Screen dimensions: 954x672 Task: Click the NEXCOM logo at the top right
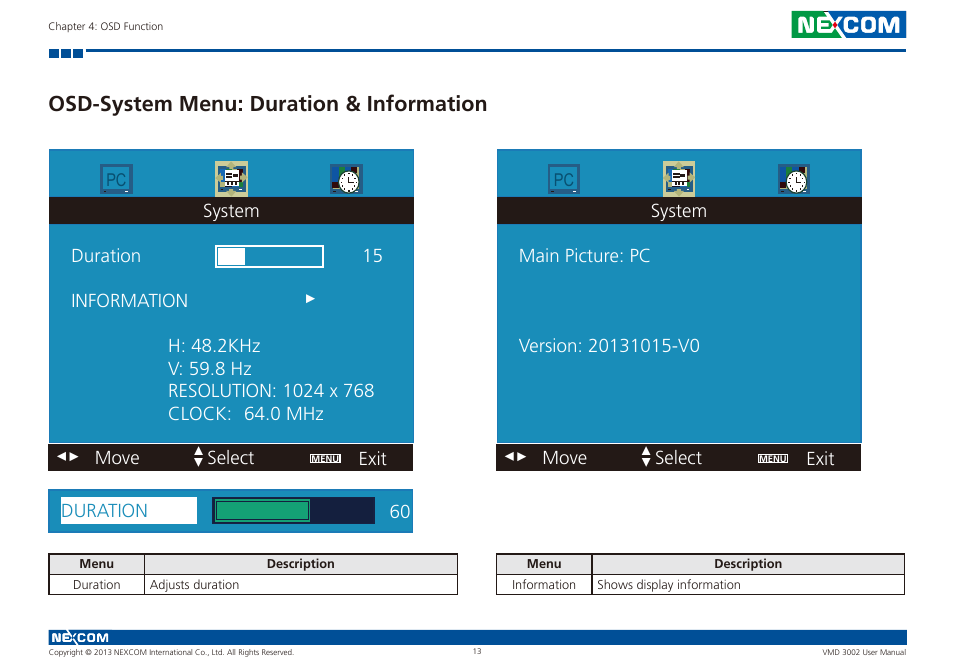(848, 24)
